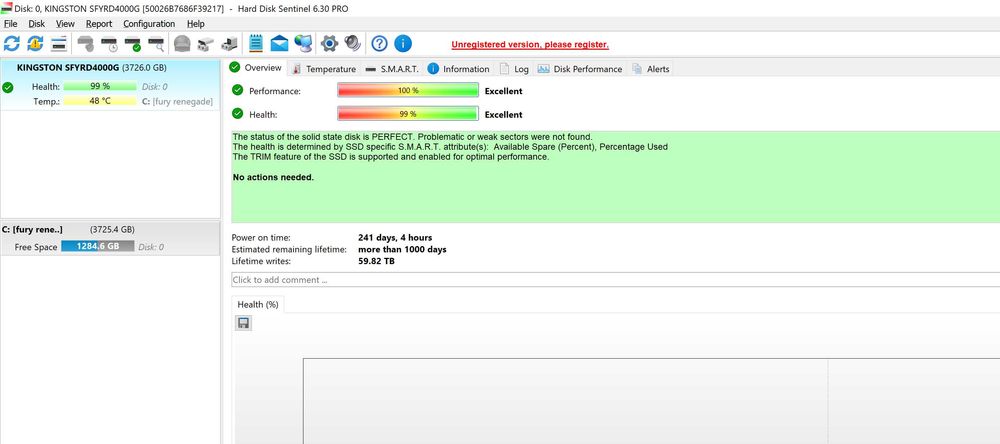The width and height of the screenshot is (1000, 444).
Task: Switch to the Overview tab
Action: click(x=256, y=68)
